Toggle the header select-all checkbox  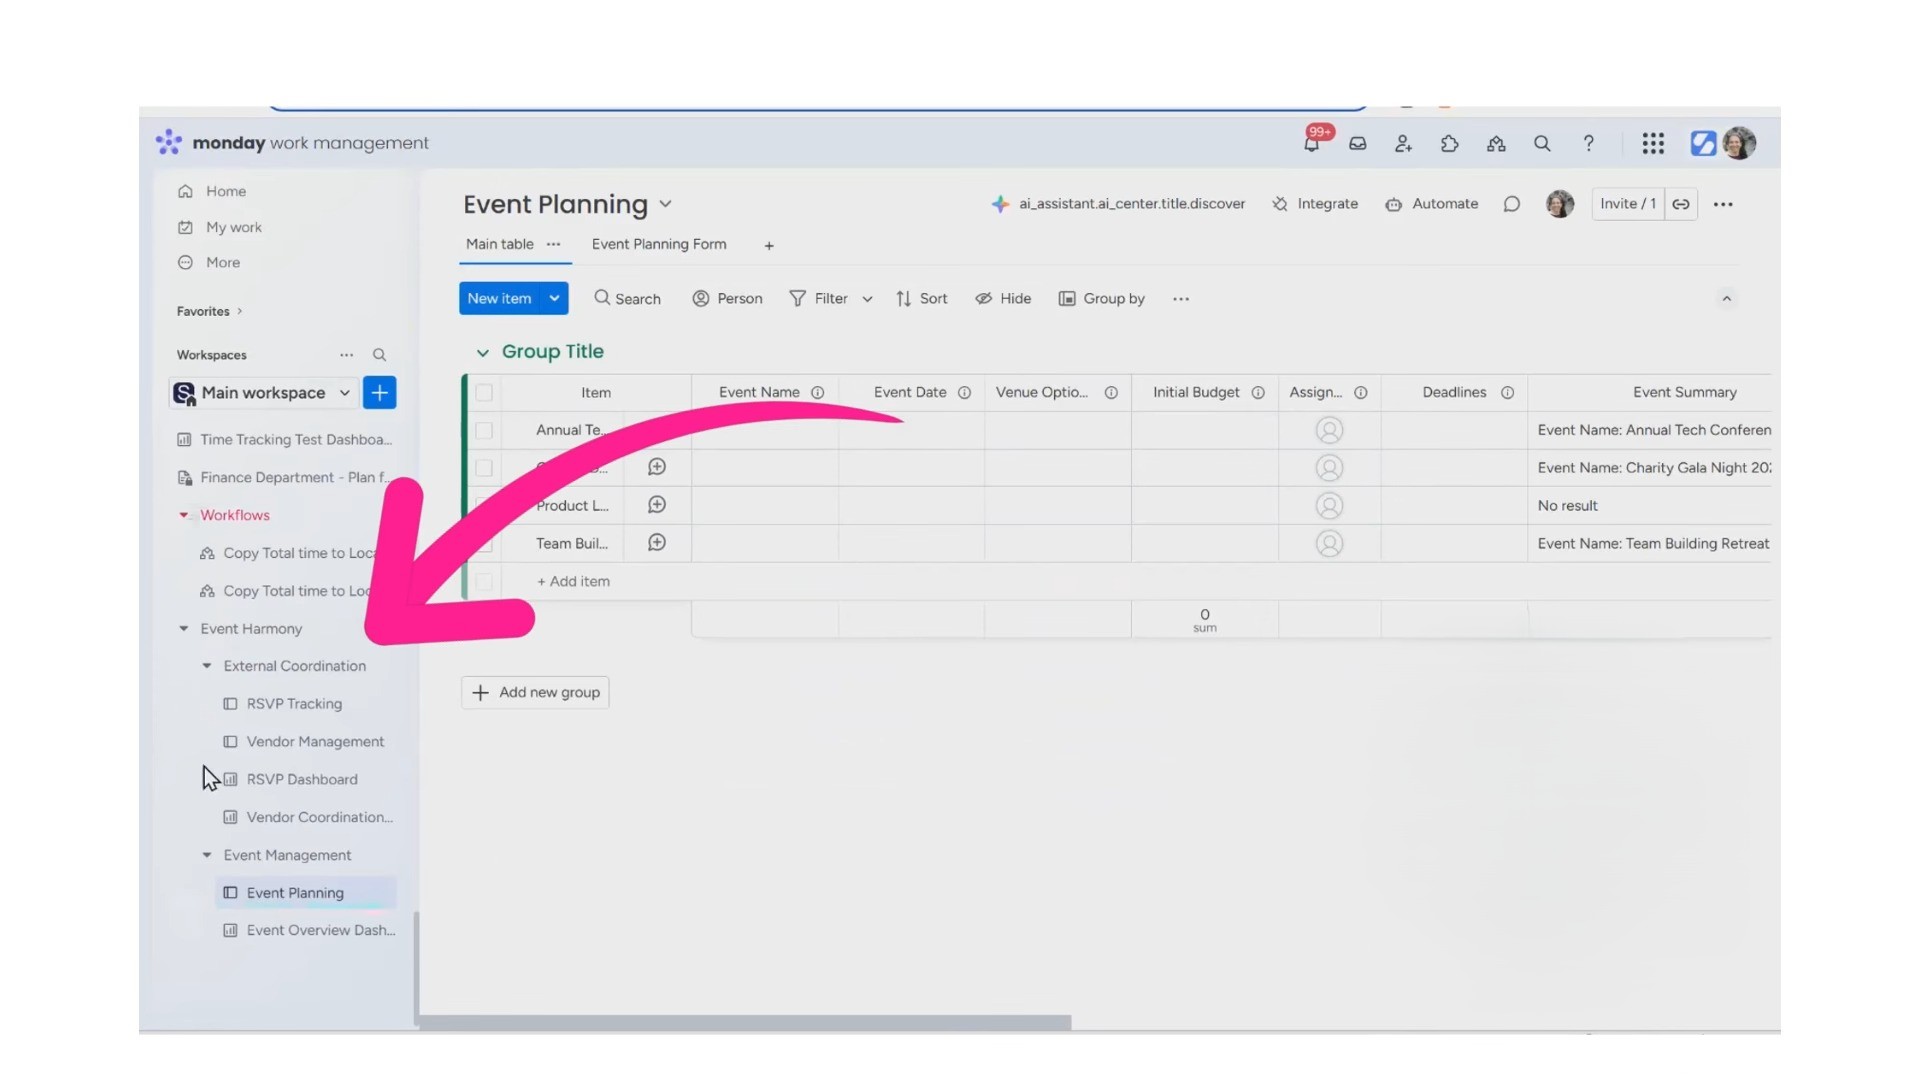point(484,393)
